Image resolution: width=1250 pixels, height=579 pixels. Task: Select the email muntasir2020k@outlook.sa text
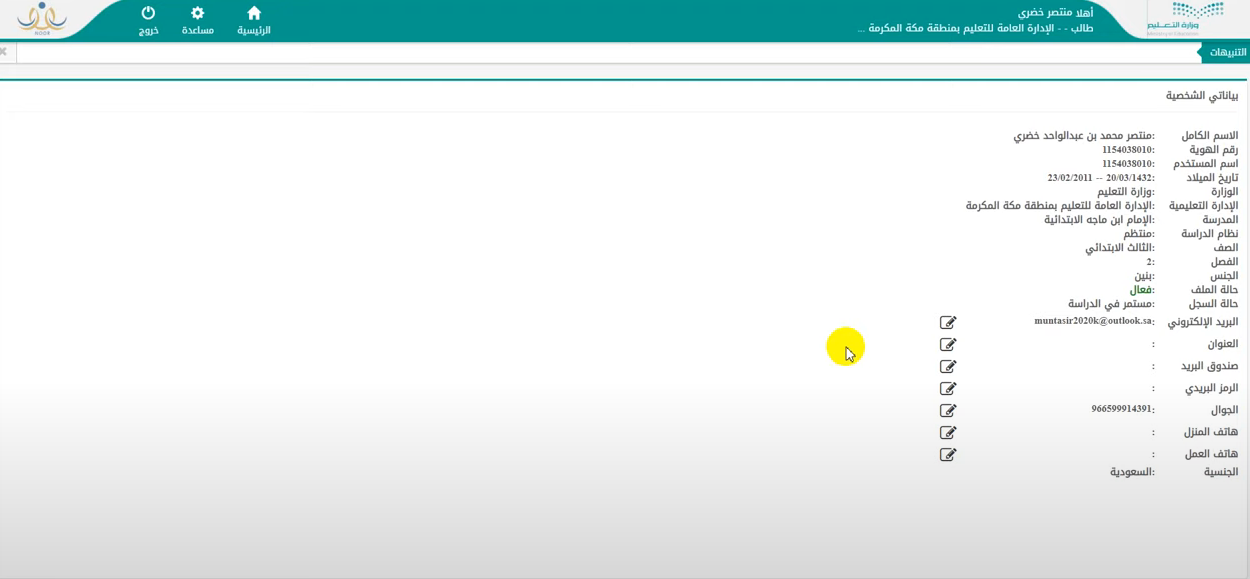pyautogui.click(x=1093, y=321)
